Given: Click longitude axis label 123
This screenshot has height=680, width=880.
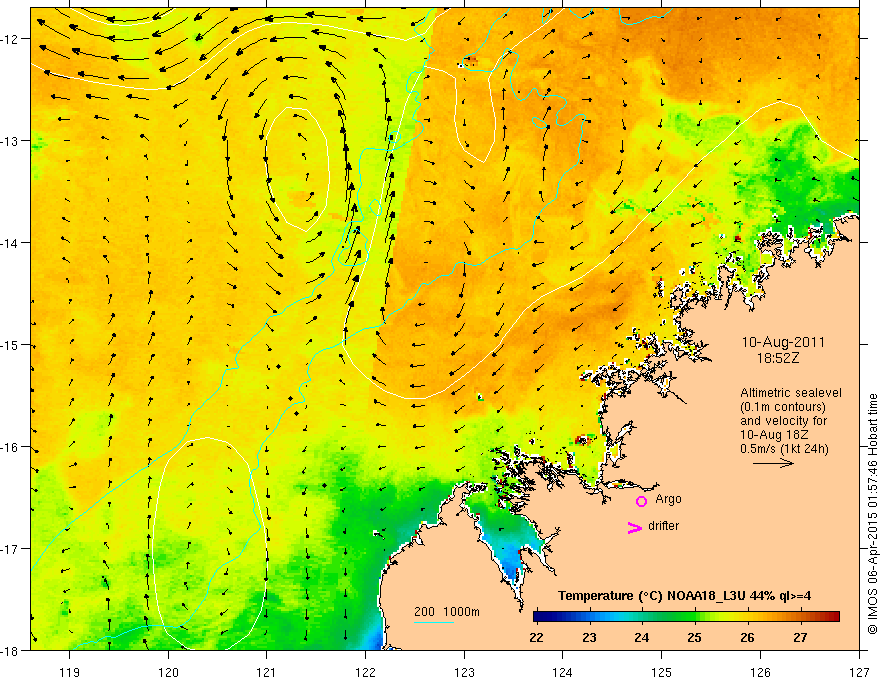Looking at the screenshot, I should tap(464, 672).
